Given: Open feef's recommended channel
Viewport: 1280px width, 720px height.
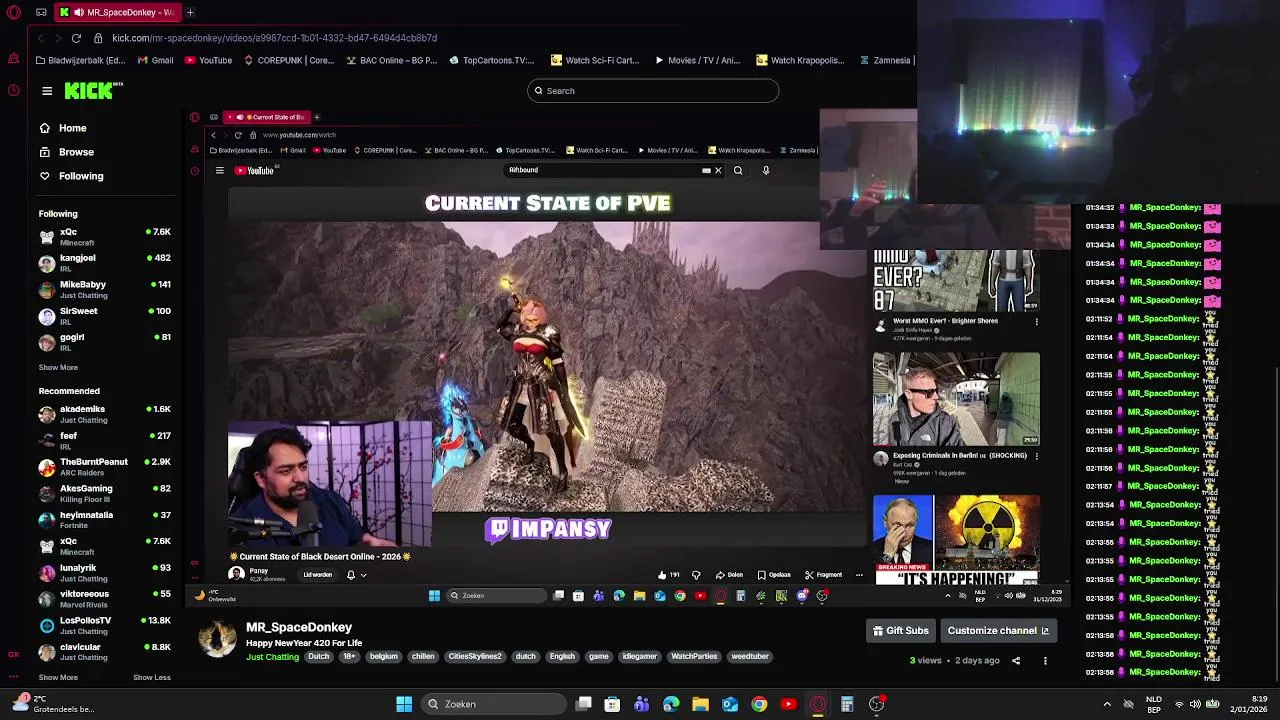Looking at the screenshot, I should click(x=104, y=441).
